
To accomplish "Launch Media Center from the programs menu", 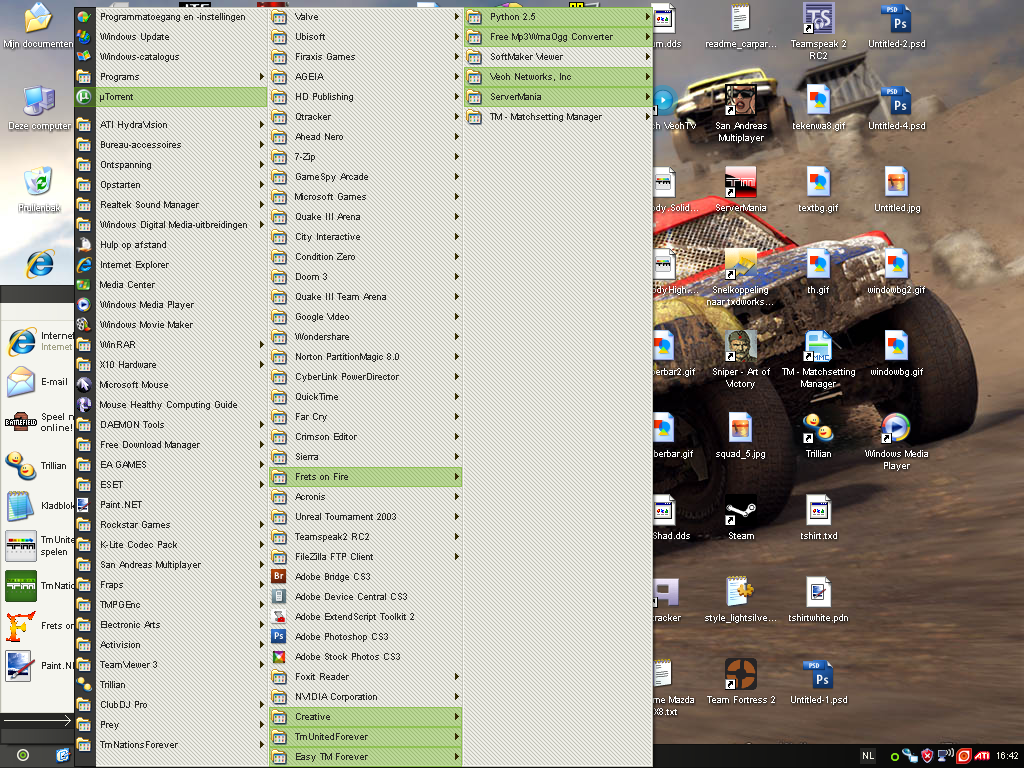I will coord(170,285).
